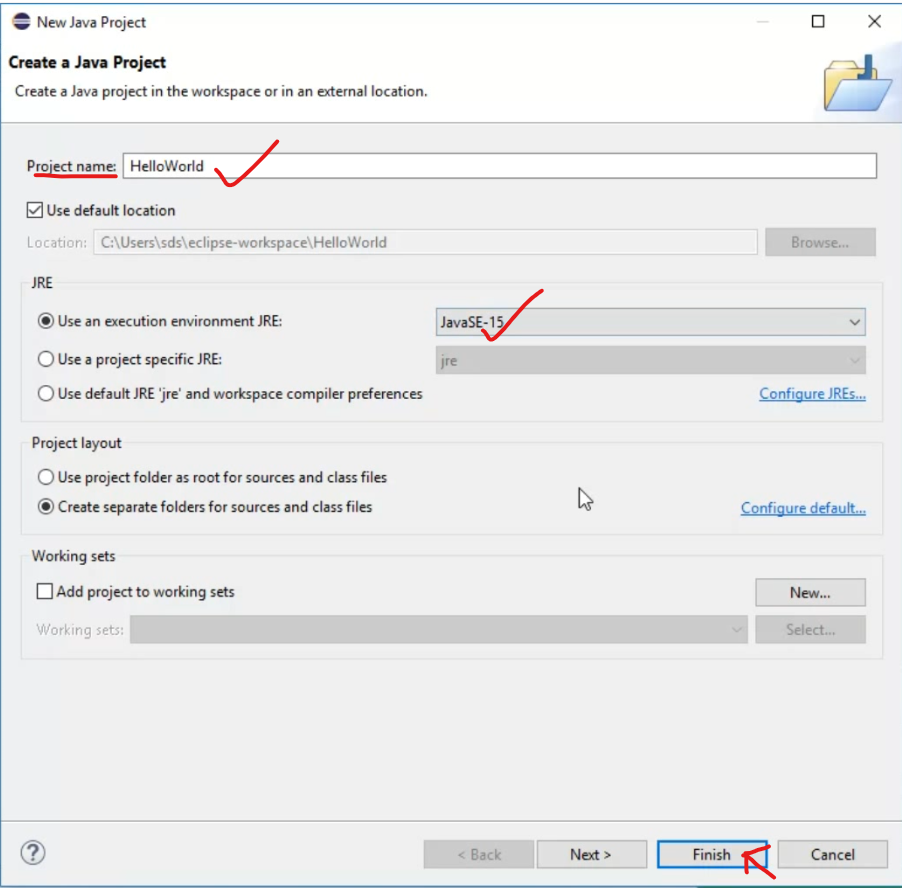Click the Next > button
The height and width of the screenshot is (888, 902).
click(590, 854)
